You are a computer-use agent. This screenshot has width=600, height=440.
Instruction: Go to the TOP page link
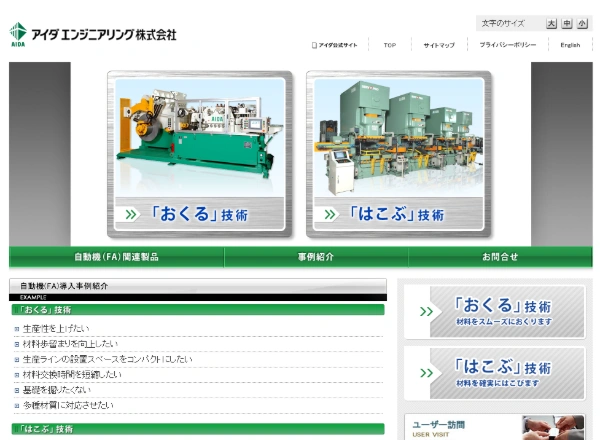pyautogui.click(x=390, y=45)
